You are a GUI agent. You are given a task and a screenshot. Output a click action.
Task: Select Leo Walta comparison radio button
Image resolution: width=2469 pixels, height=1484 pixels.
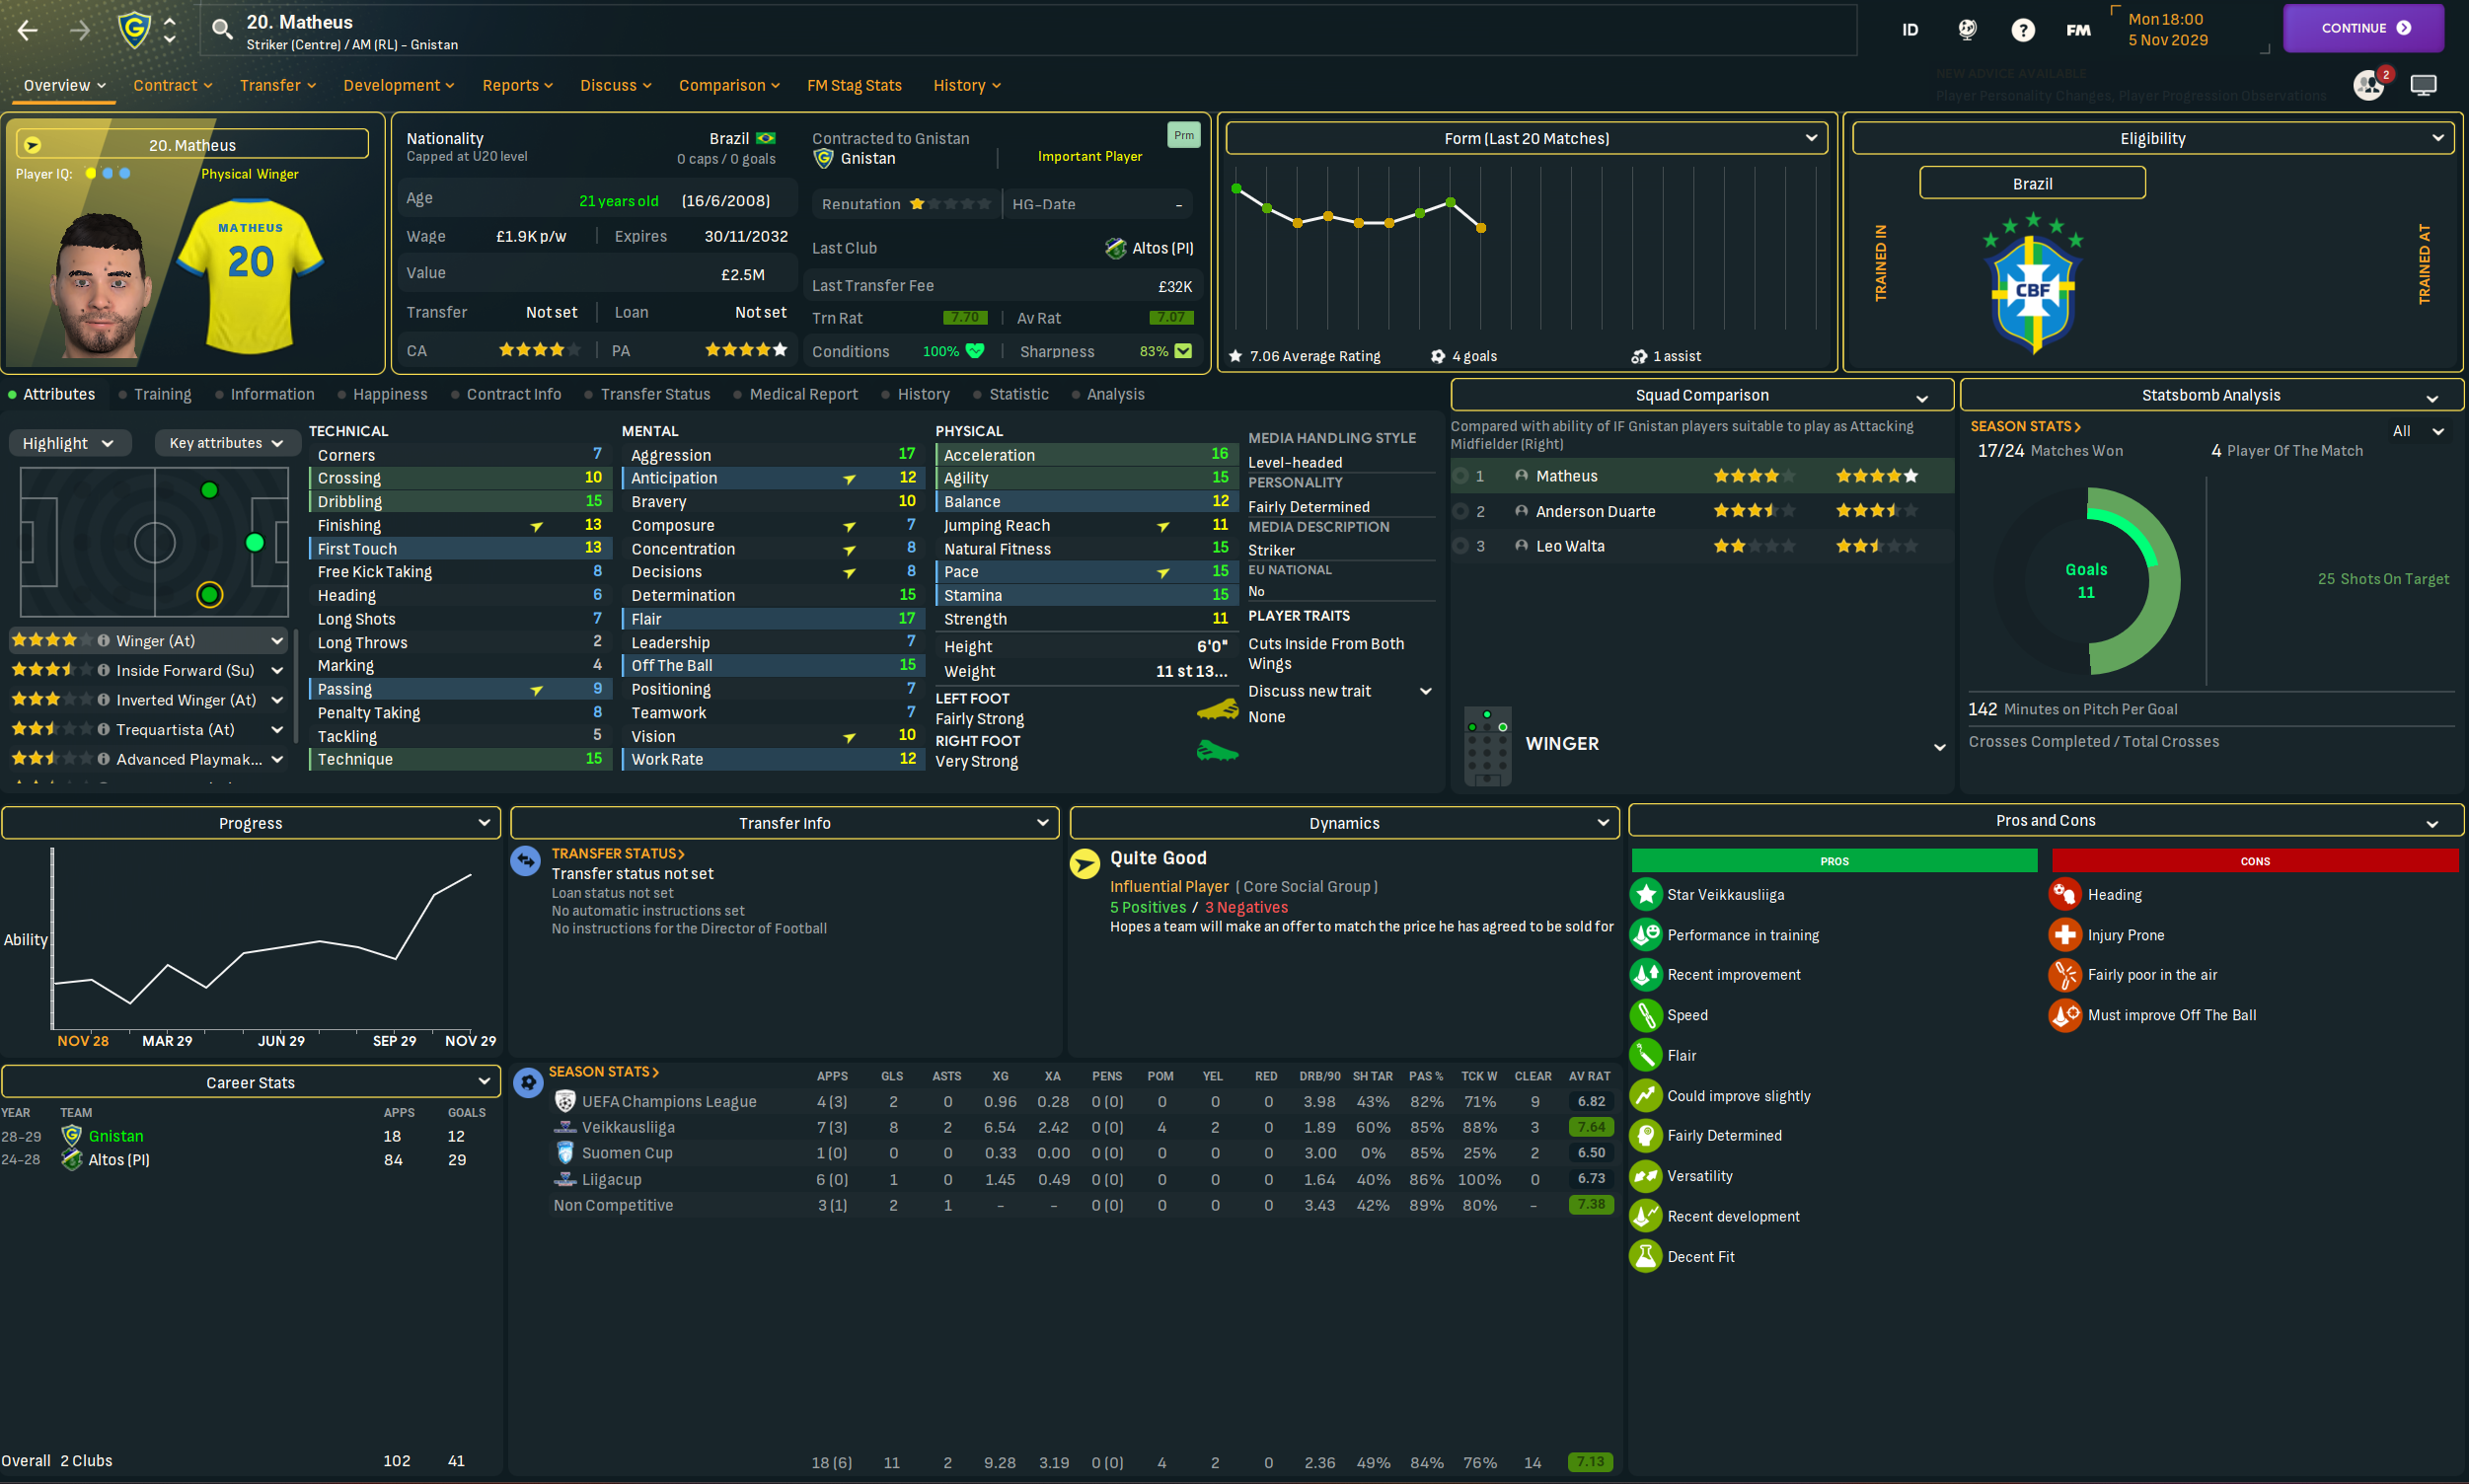click(x=1461, y=546)
